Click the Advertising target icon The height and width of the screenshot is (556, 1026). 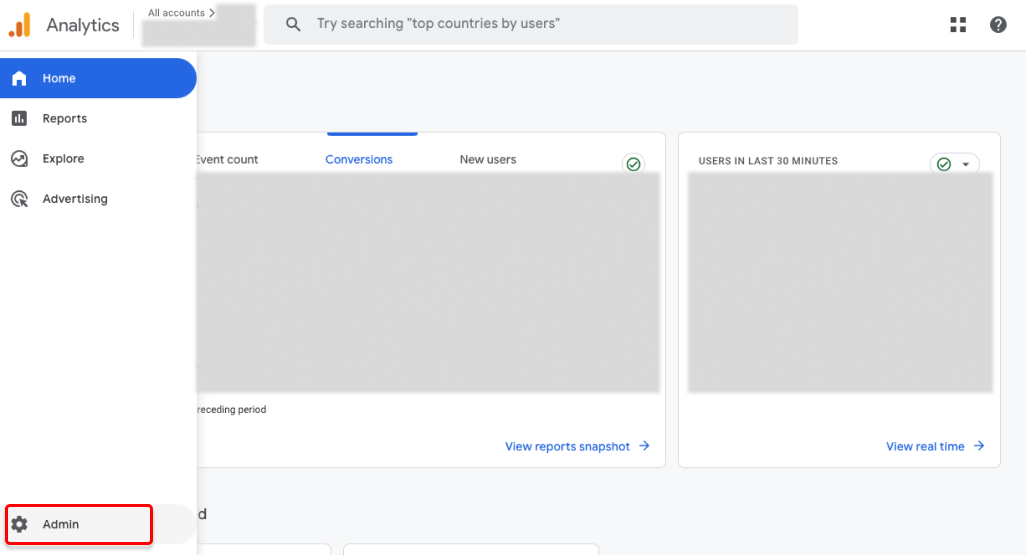coord(19,199)
